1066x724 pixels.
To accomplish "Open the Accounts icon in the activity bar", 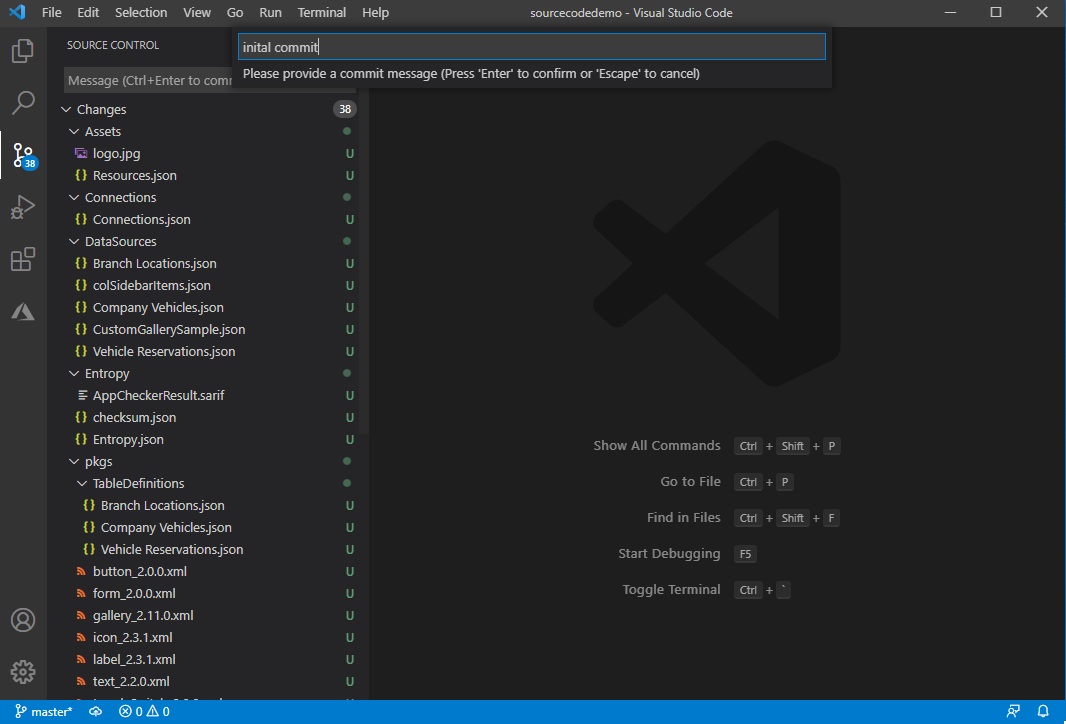I will (23, 620).
